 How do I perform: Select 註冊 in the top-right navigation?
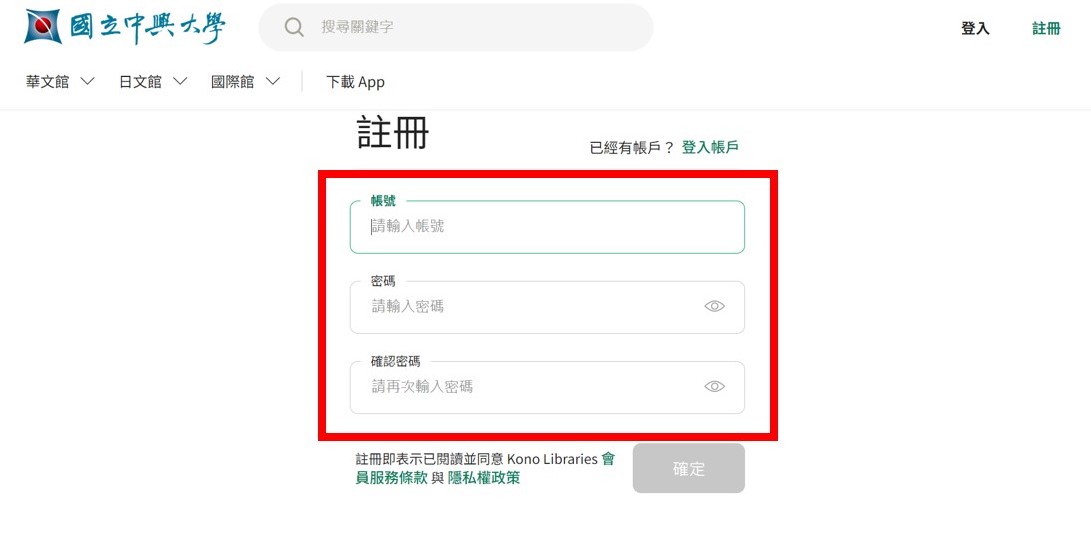pyautogui.click(x=1046, y=28)
